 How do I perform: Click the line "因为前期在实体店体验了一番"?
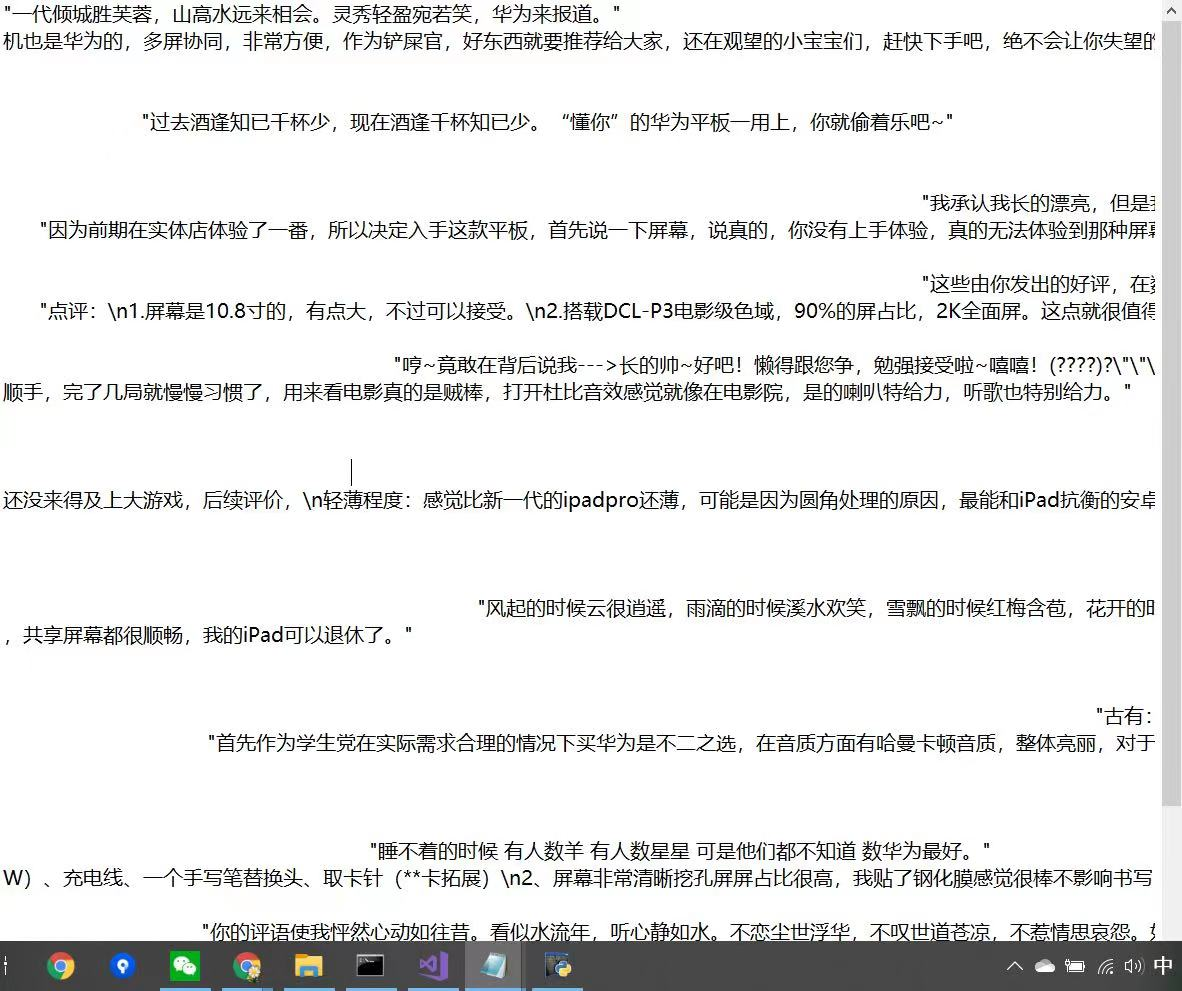click(597, 230)
